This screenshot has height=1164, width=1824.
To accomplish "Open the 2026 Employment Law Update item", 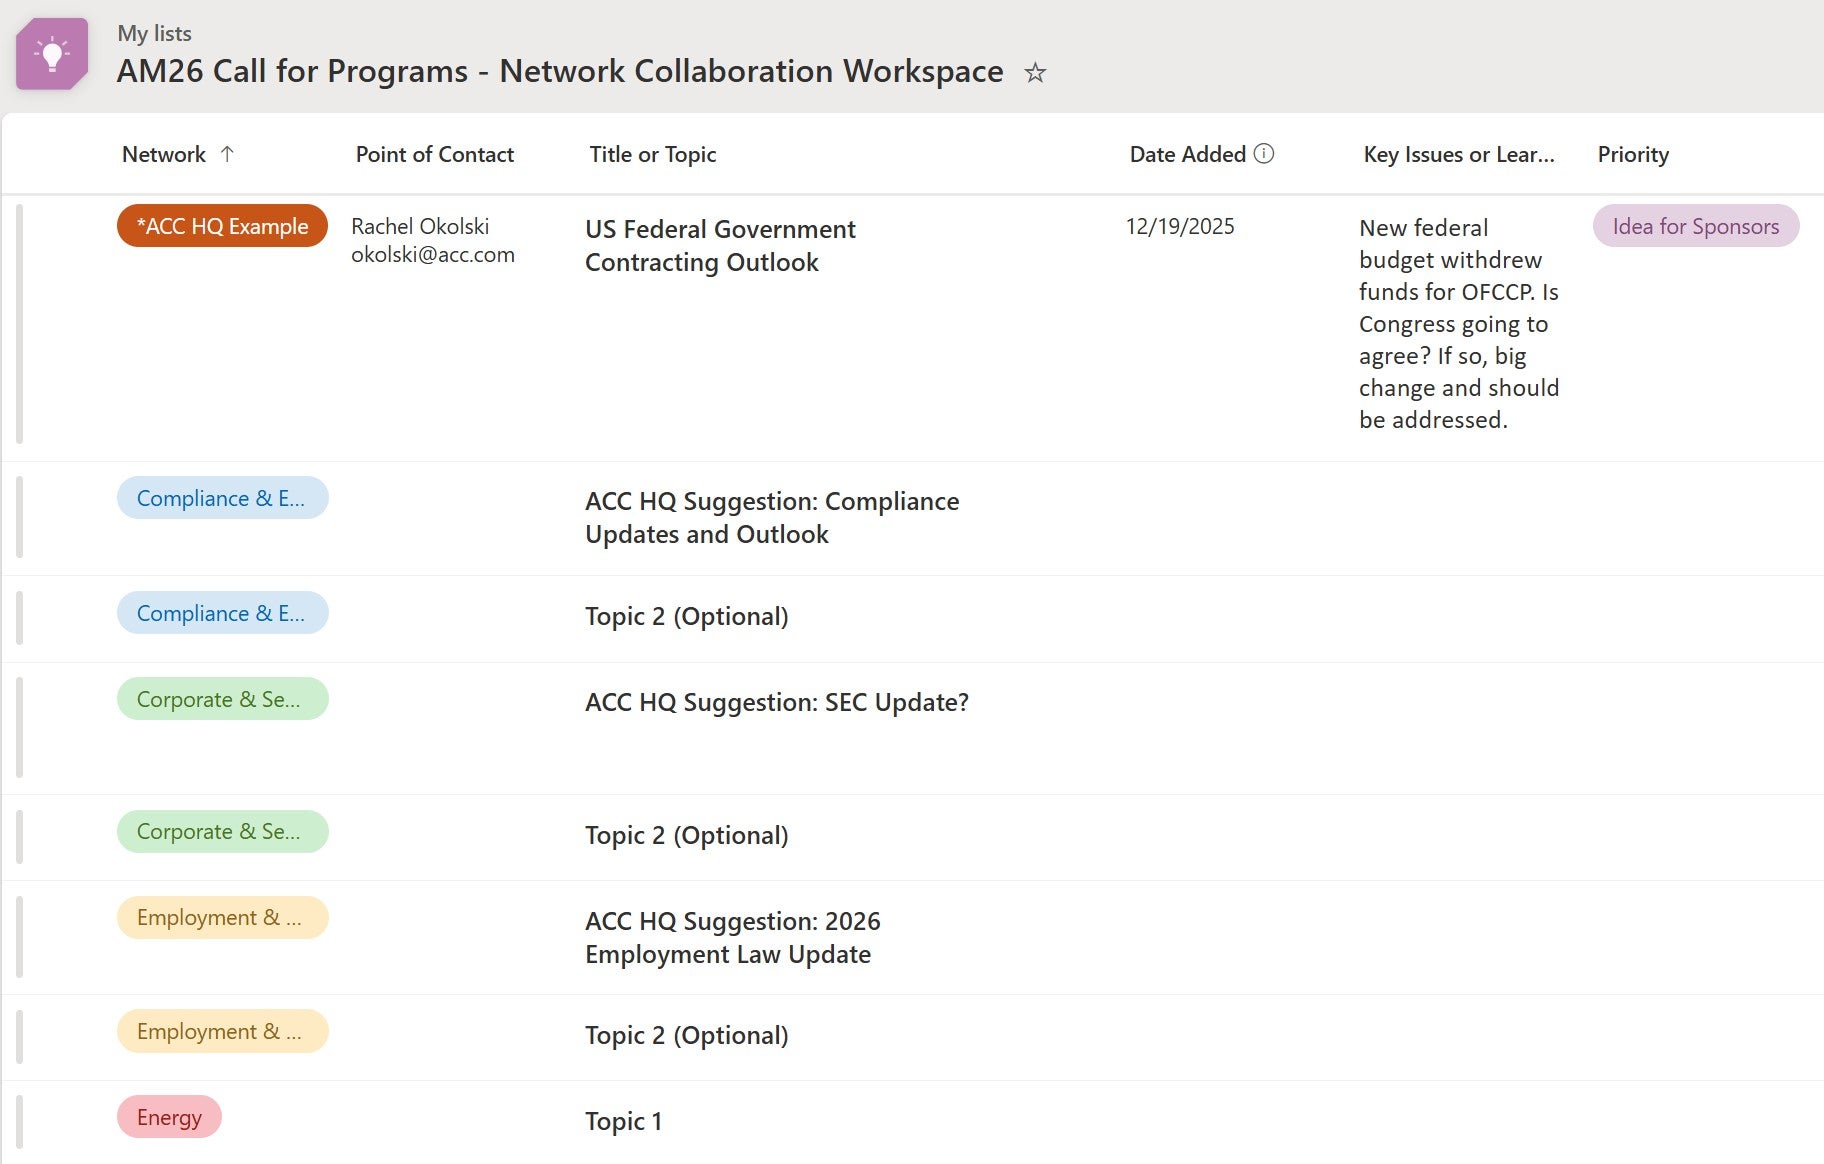I will click(732, 937).
